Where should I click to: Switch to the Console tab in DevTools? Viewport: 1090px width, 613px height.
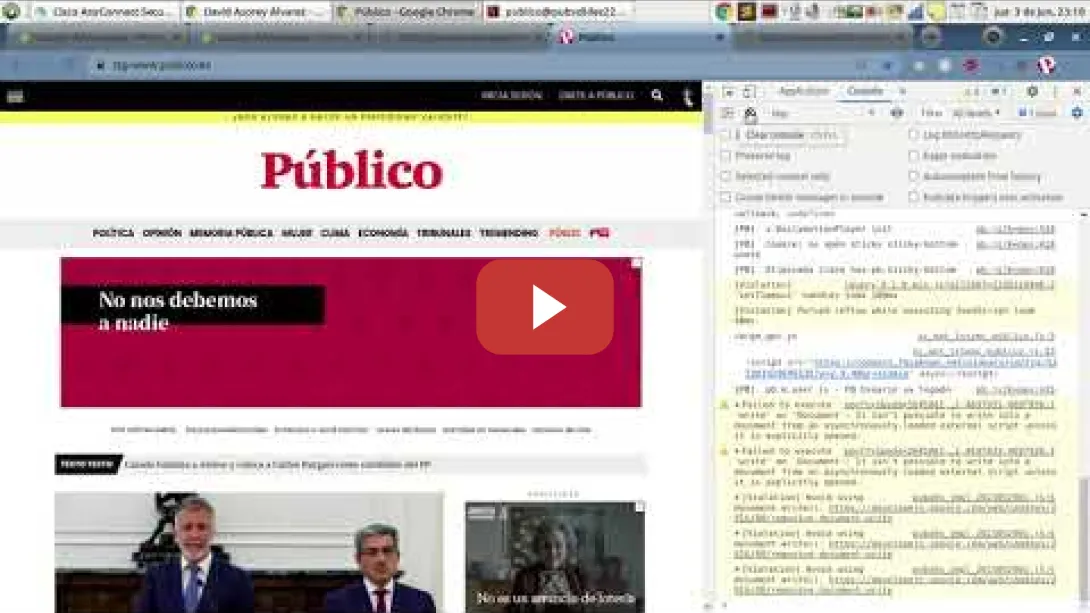[x=865, y=91]
